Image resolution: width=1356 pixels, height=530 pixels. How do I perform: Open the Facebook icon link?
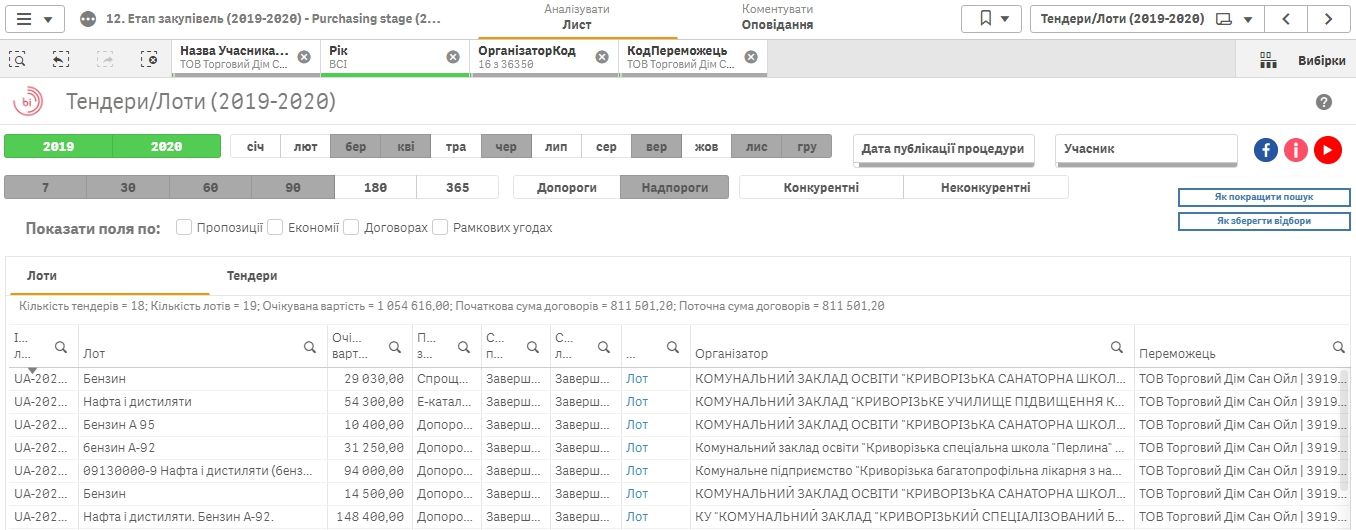click(1266, 150)
